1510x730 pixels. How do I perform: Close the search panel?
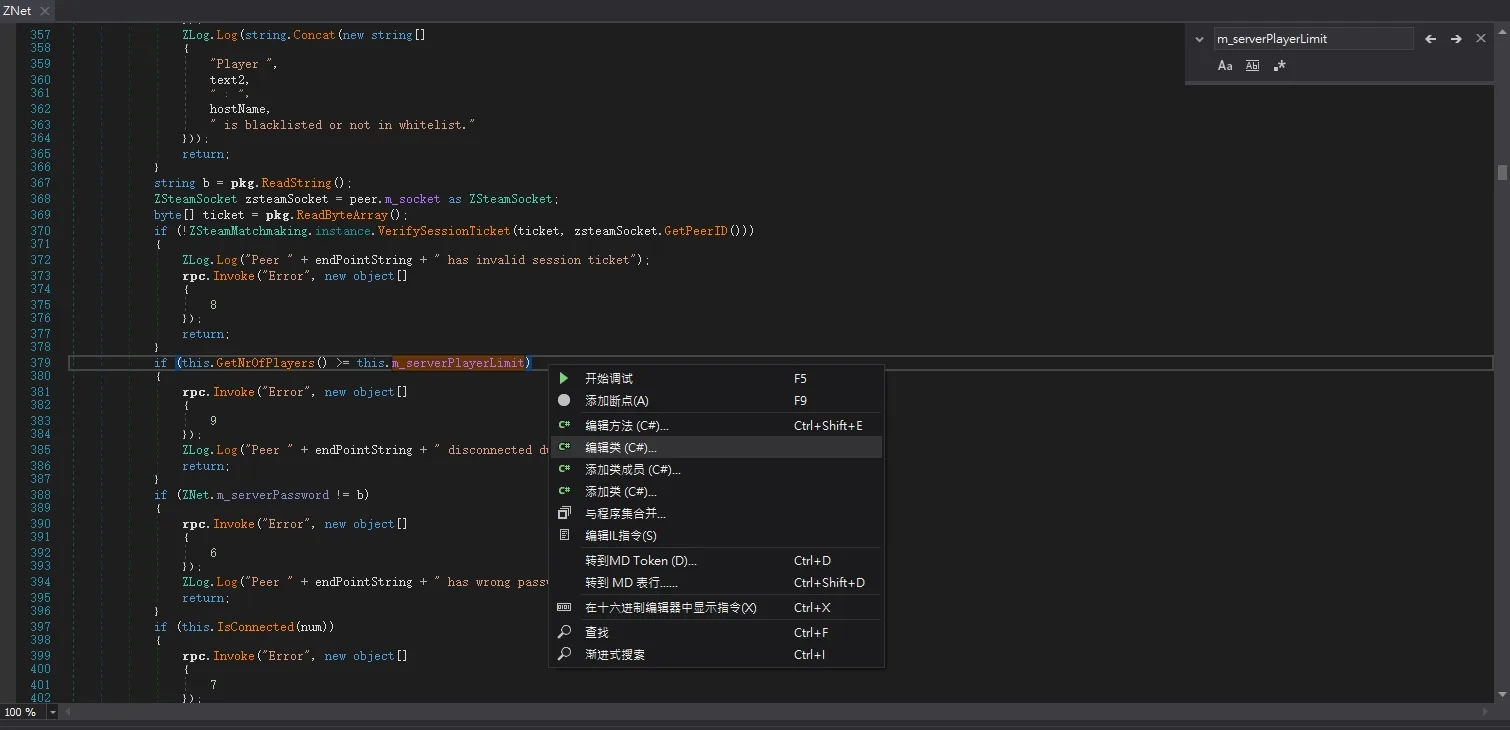[1481, 39]
